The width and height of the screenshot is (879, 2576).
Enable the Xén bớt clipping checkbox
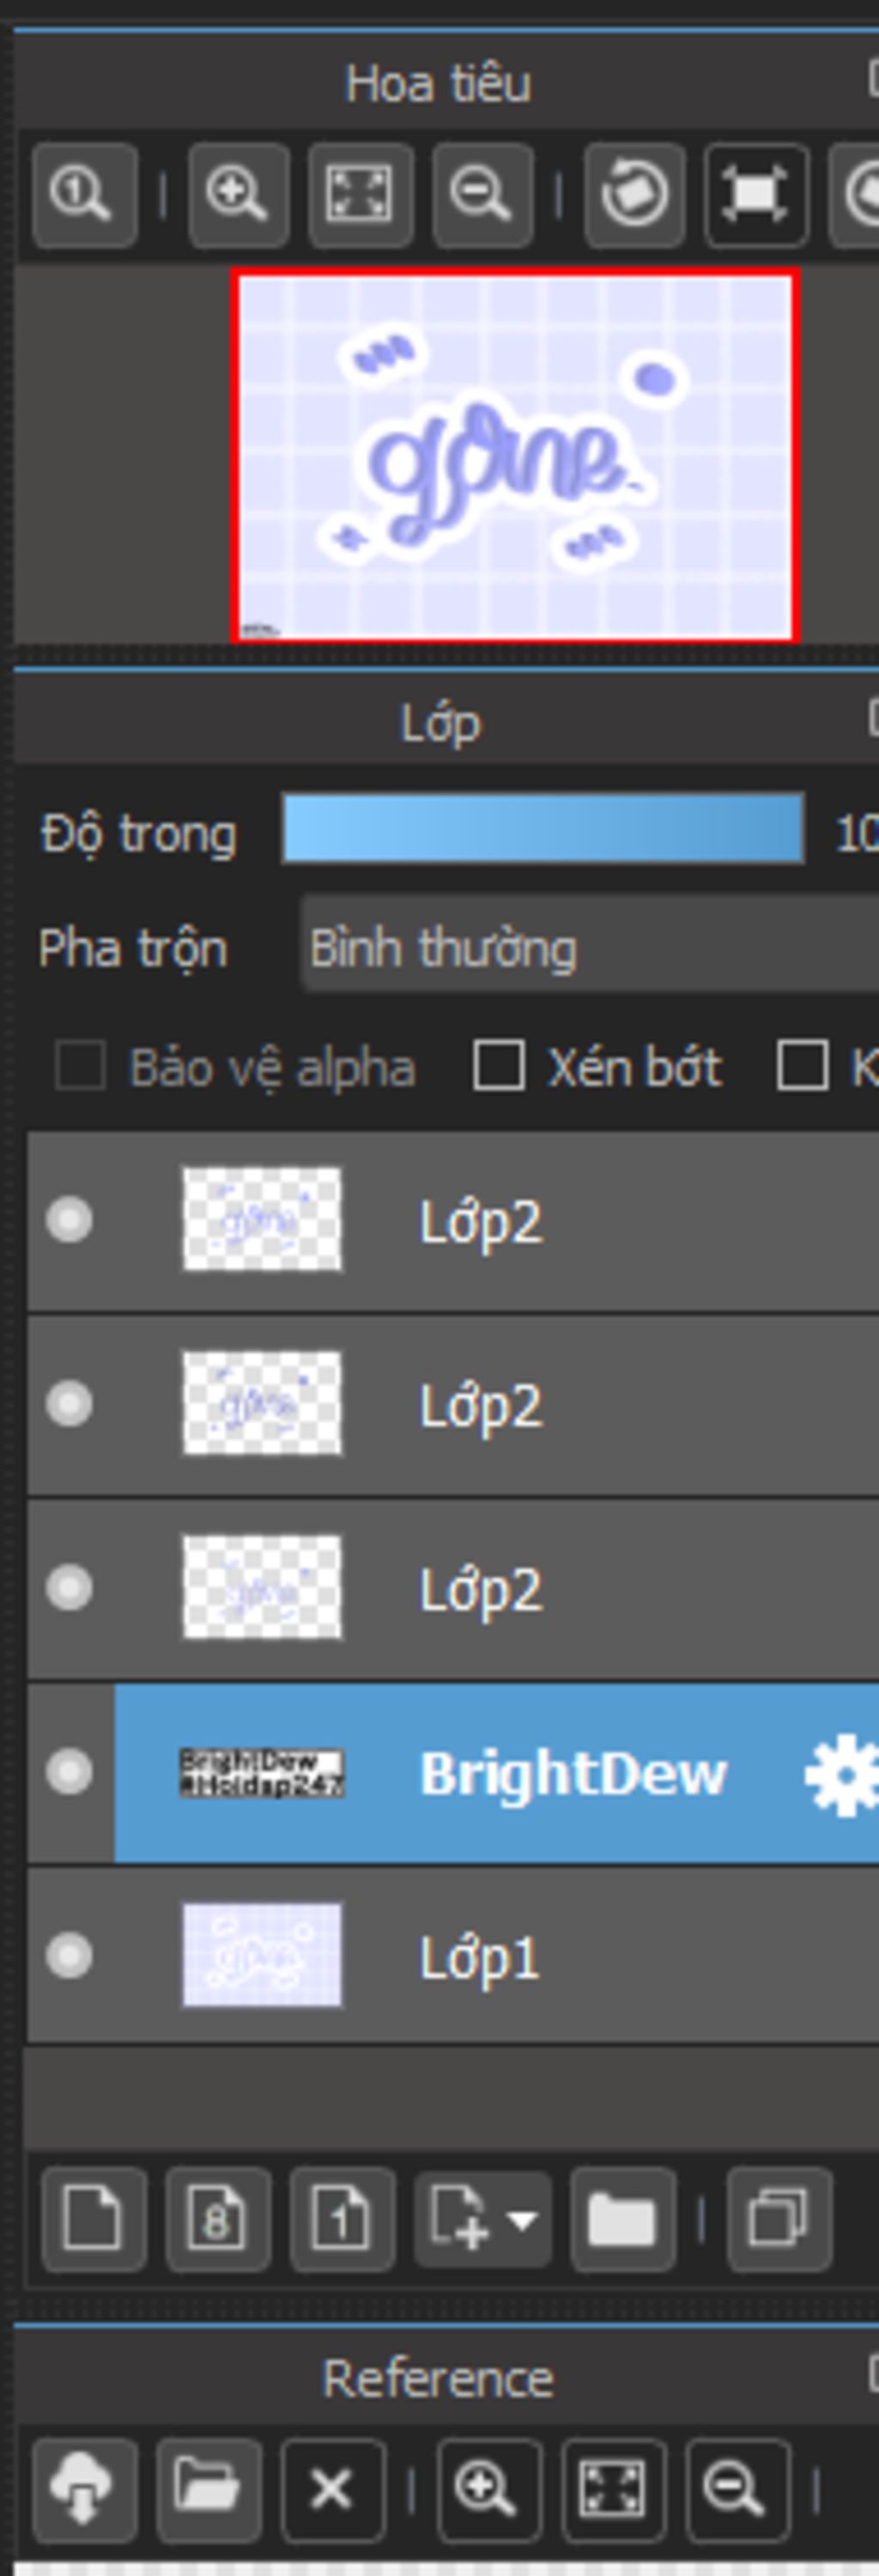coord(498,1065)
